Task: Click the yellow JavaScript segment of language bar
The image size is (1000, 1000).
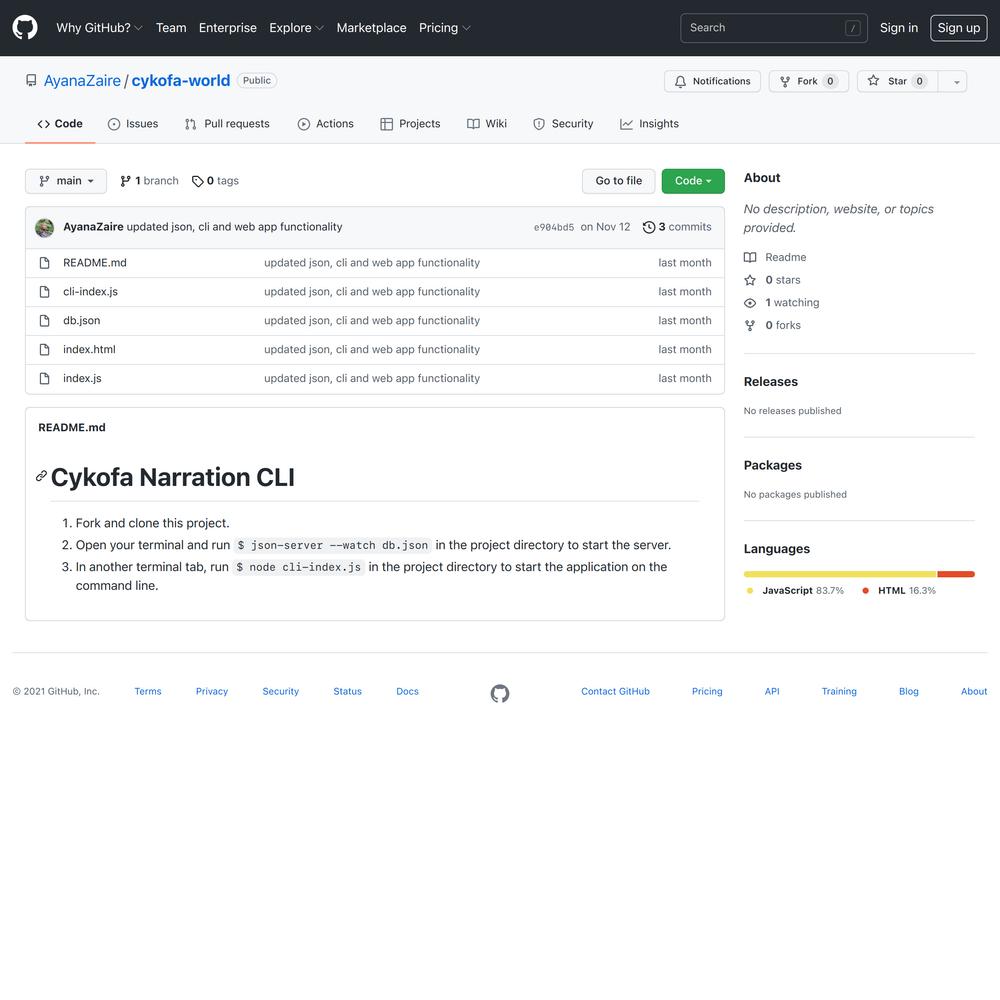Action: tap(840, 575)
